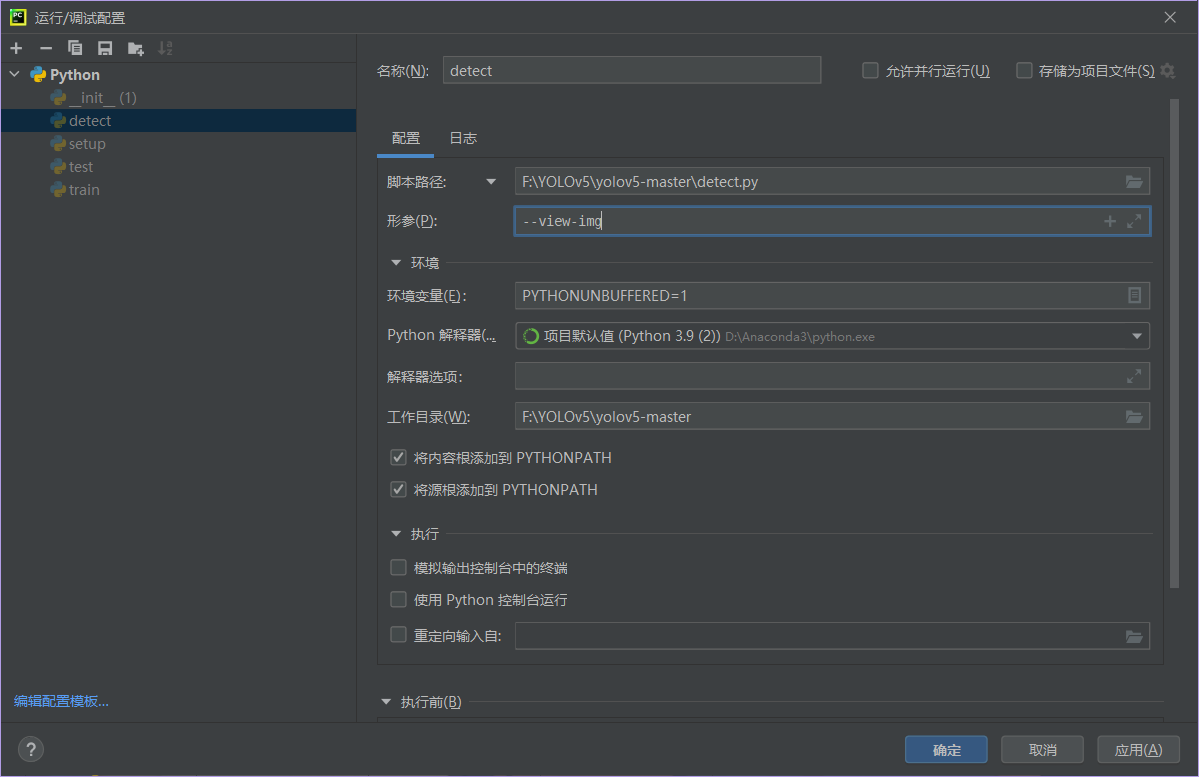Click the new folder icon in the toolbar

(135, 48)
